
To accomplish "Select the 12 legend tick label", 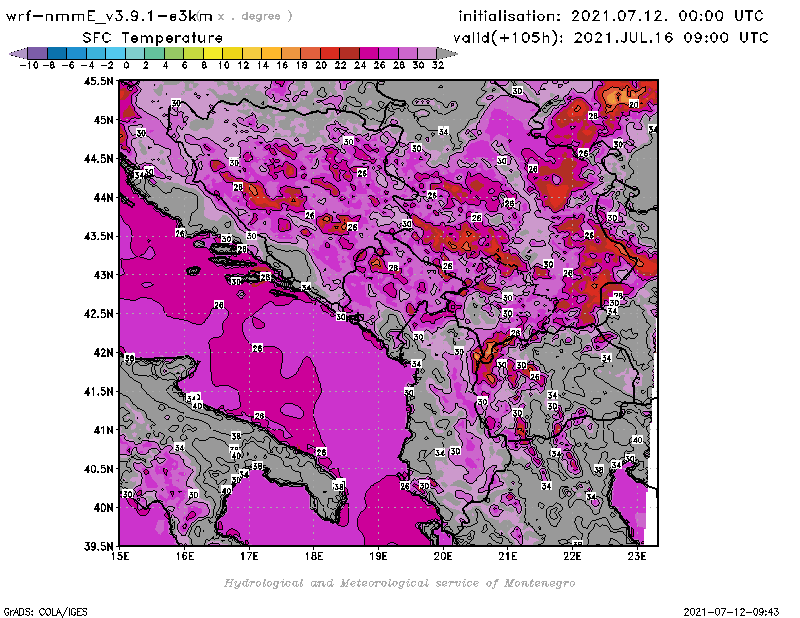I will click(x=243, y=65).
